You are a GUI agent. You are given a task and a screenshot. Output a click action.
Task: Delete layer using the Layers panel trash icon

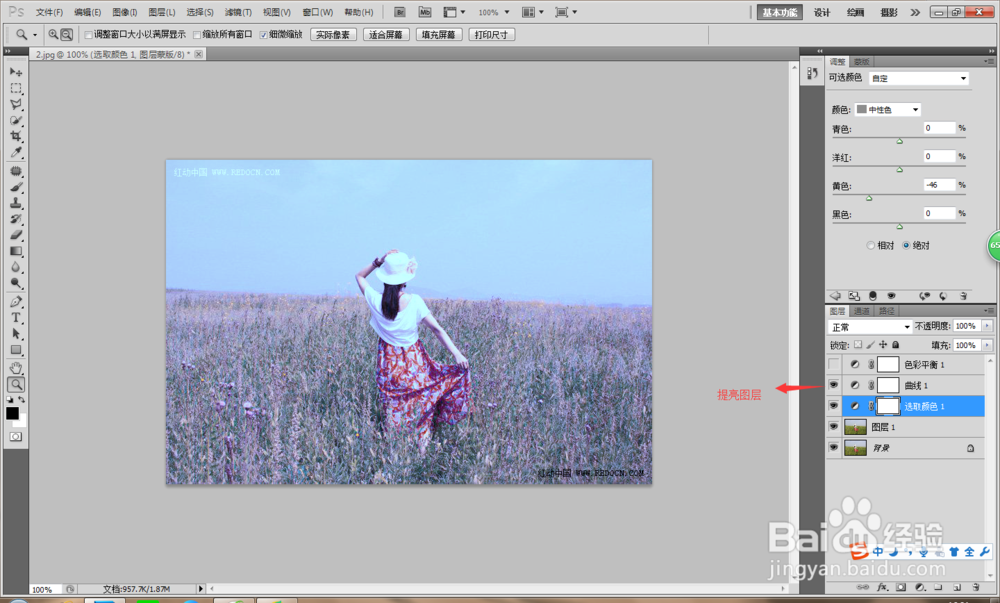pyautogui.click(x=976, y=587)
